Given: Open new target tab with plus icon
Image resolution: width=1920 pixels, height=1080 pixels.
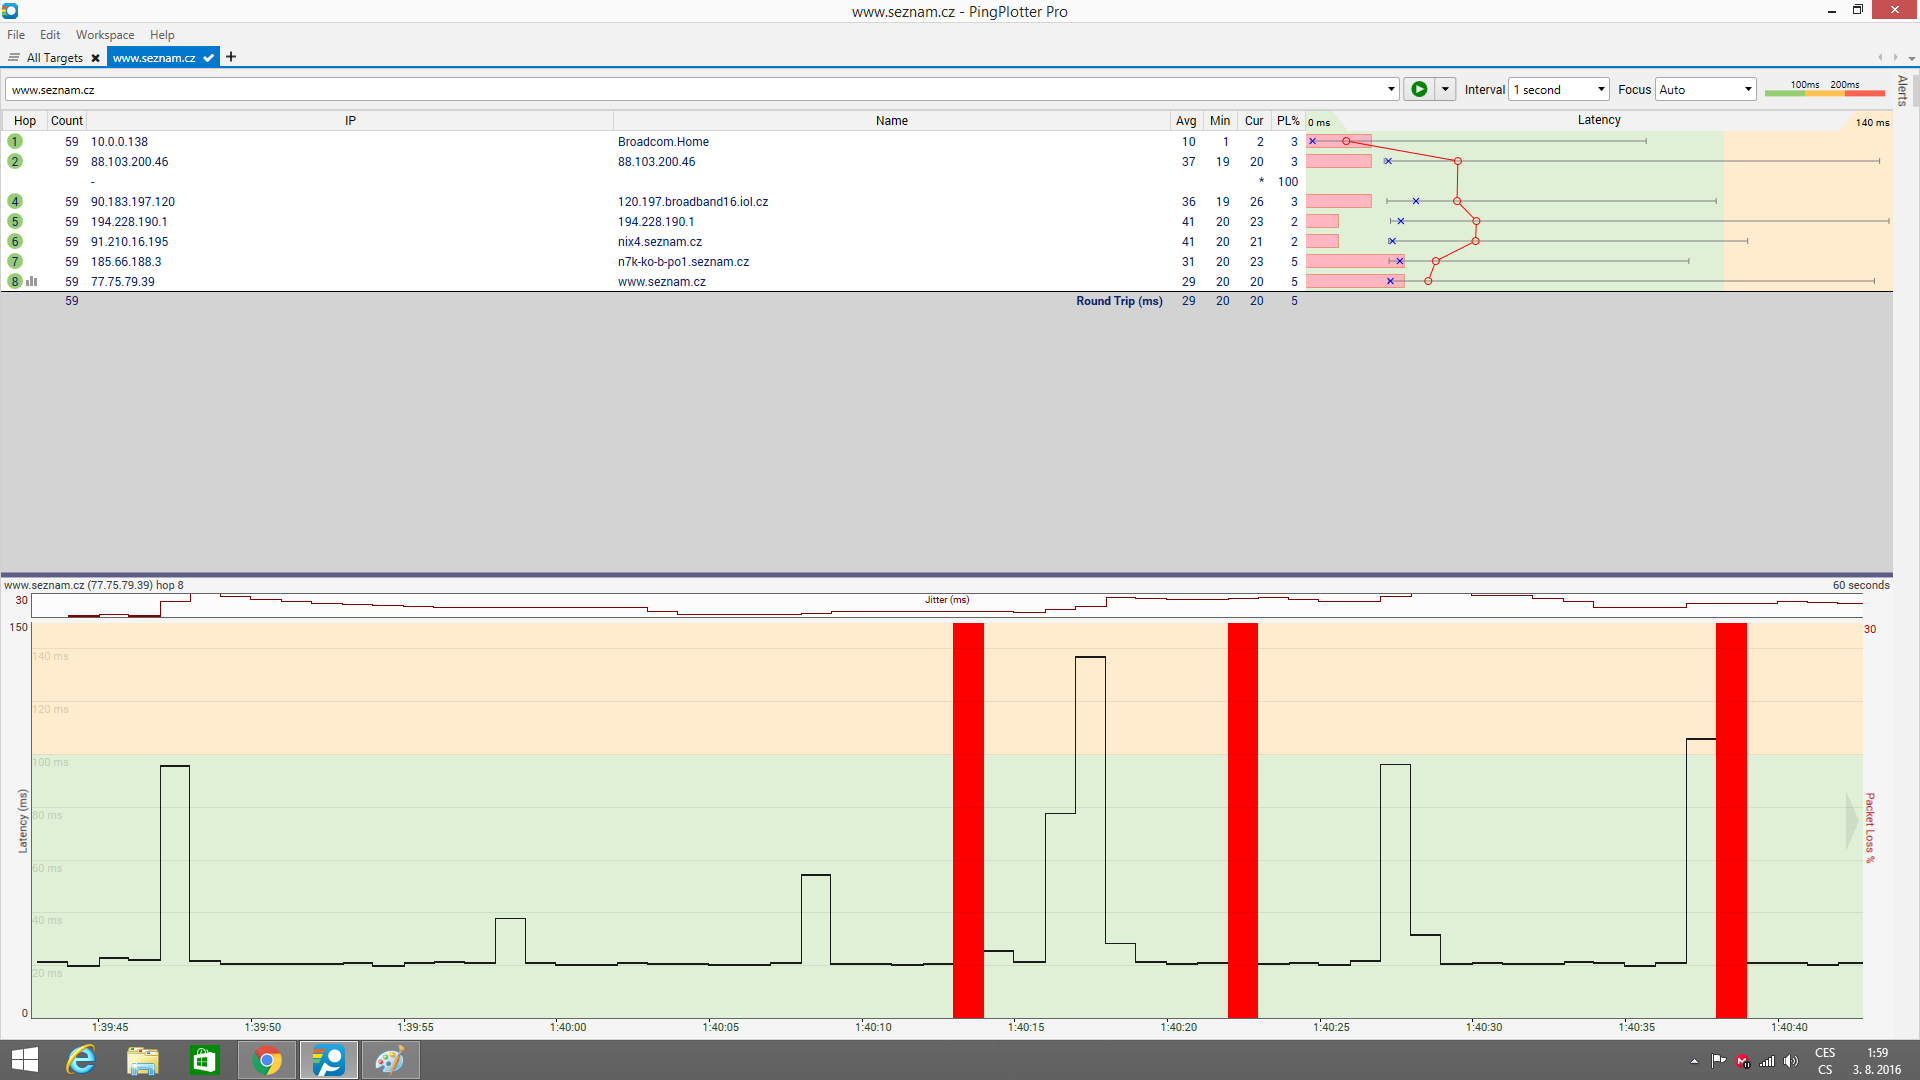Looking at the screenshot, I should coord(231,57).
